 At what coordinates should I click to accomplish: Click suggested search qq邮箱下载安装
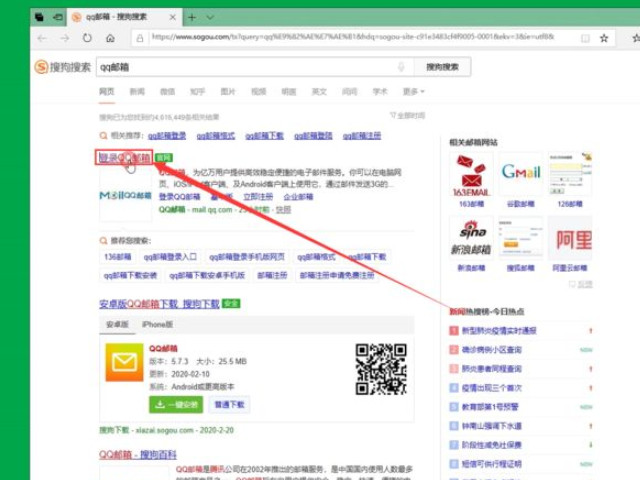pyautogui.click(x=130, y=276)
